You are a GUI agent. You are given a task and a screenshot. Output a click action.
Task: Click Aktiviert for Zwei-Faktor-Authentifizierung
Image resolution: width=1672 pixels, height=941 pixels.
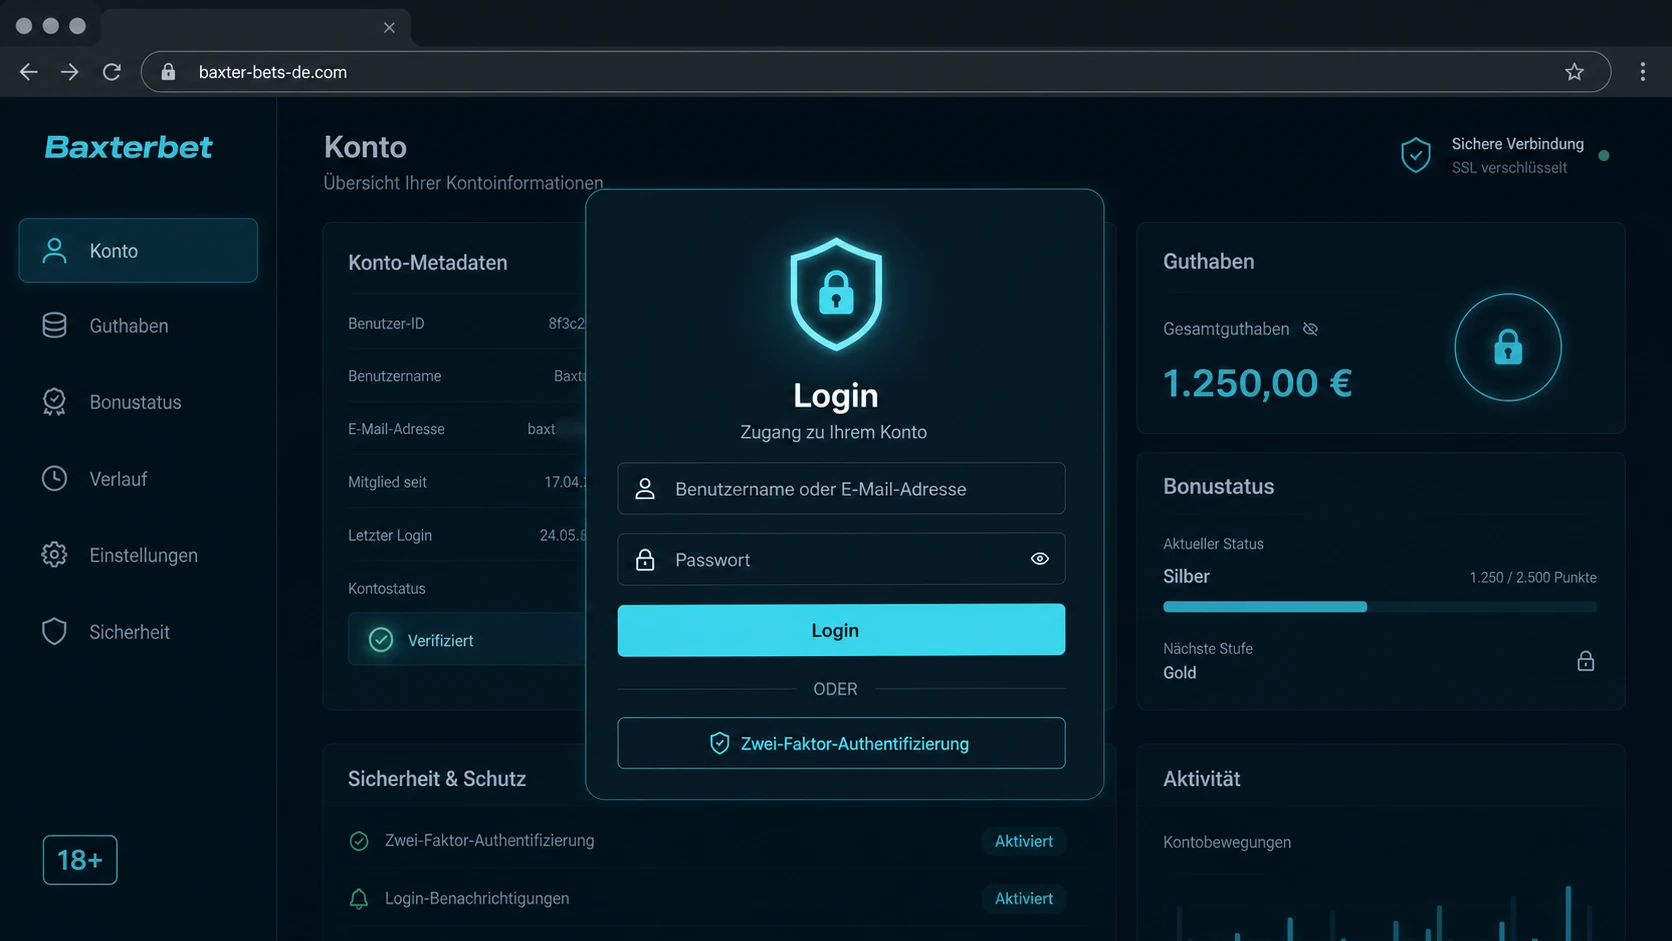1023,841
